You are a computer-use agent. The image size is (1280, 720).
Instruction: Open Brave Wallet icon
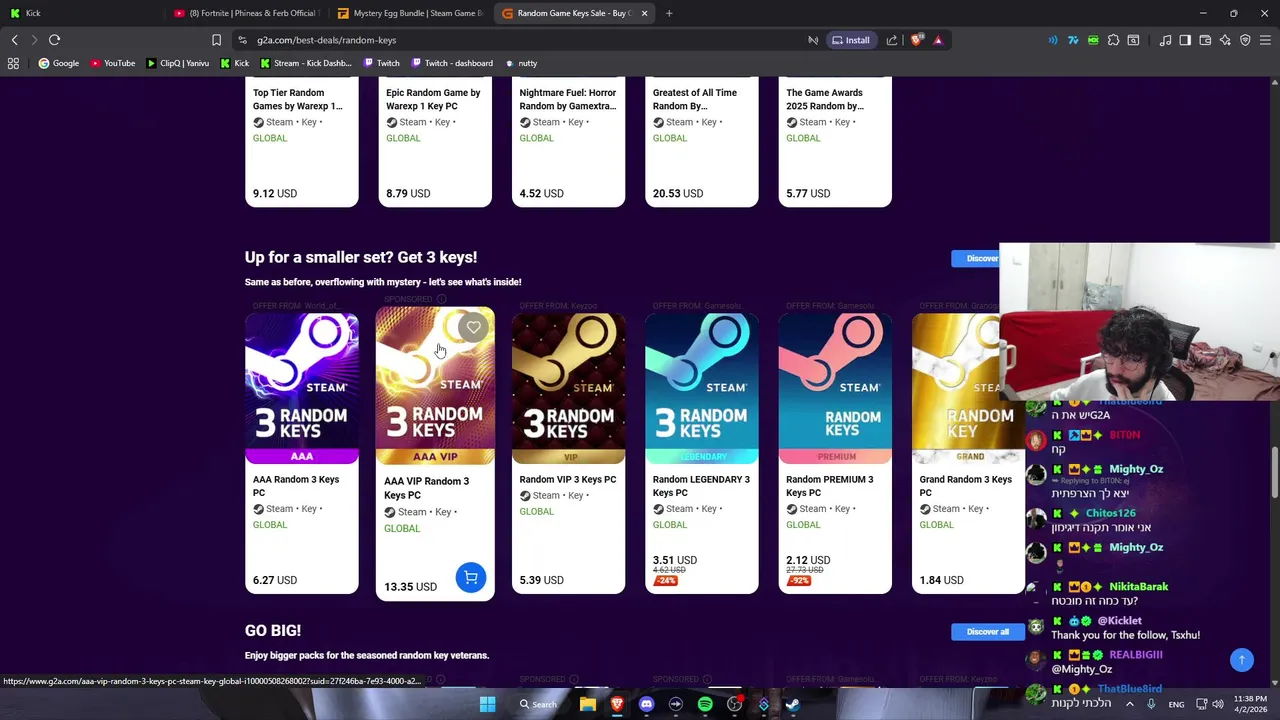click(x=1205, y=40)
